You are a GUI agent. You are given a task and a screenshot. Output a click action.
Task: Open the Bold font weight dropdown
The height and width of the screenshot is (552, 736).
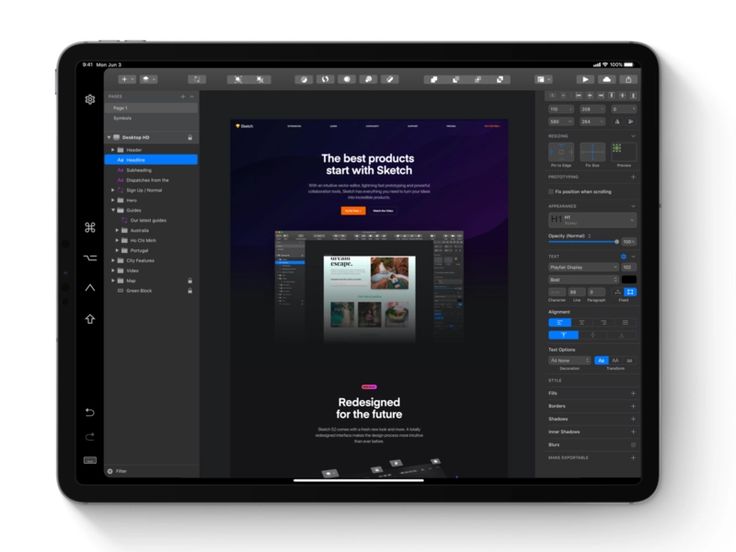583,280
